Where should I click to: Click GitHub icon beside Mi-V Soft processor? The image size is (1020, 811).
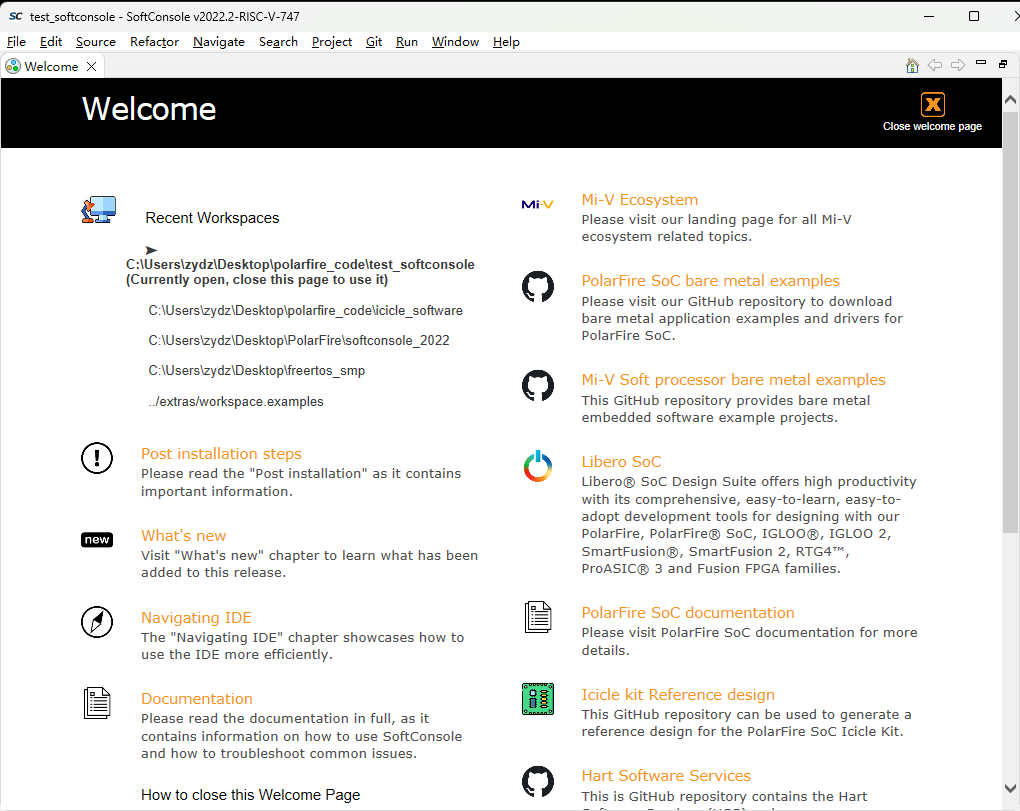click(x=538, y=386)
